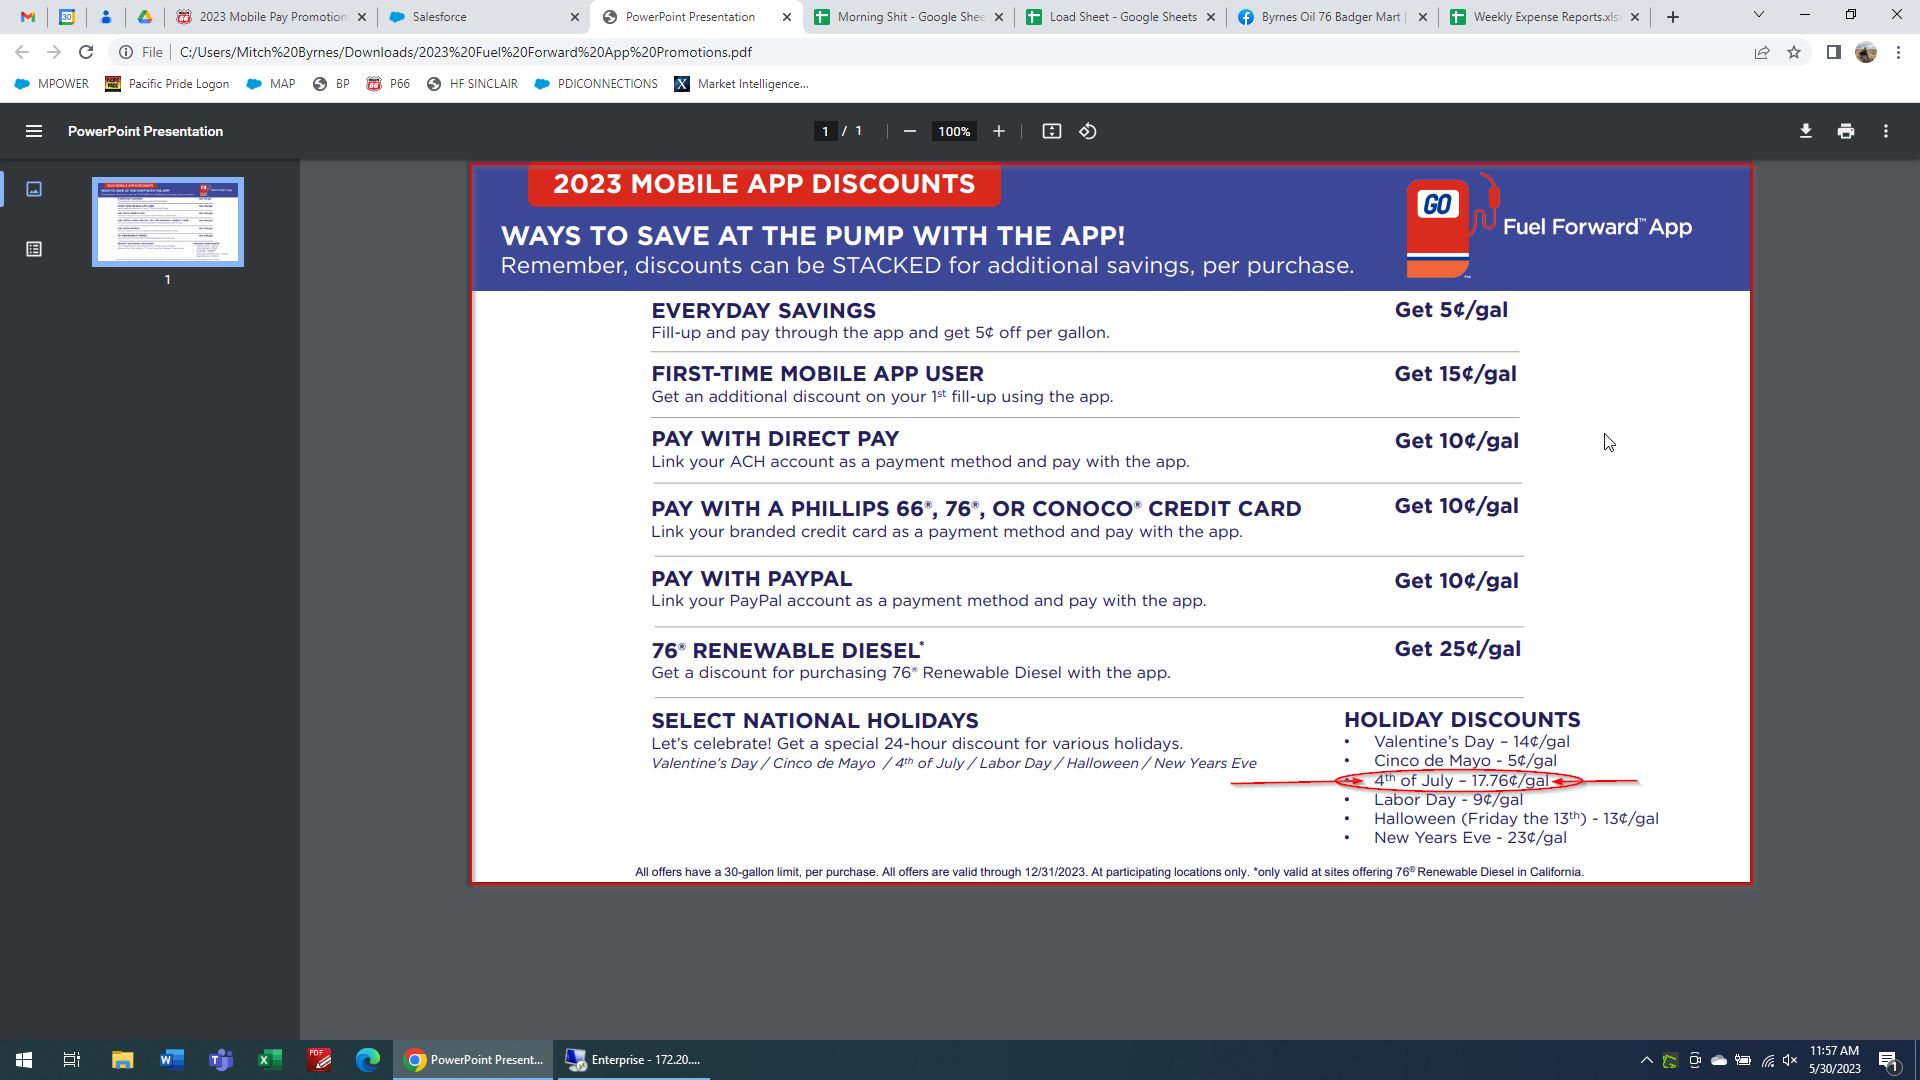Switch to Enterprise remote session taskbar button

point(632,1060)
